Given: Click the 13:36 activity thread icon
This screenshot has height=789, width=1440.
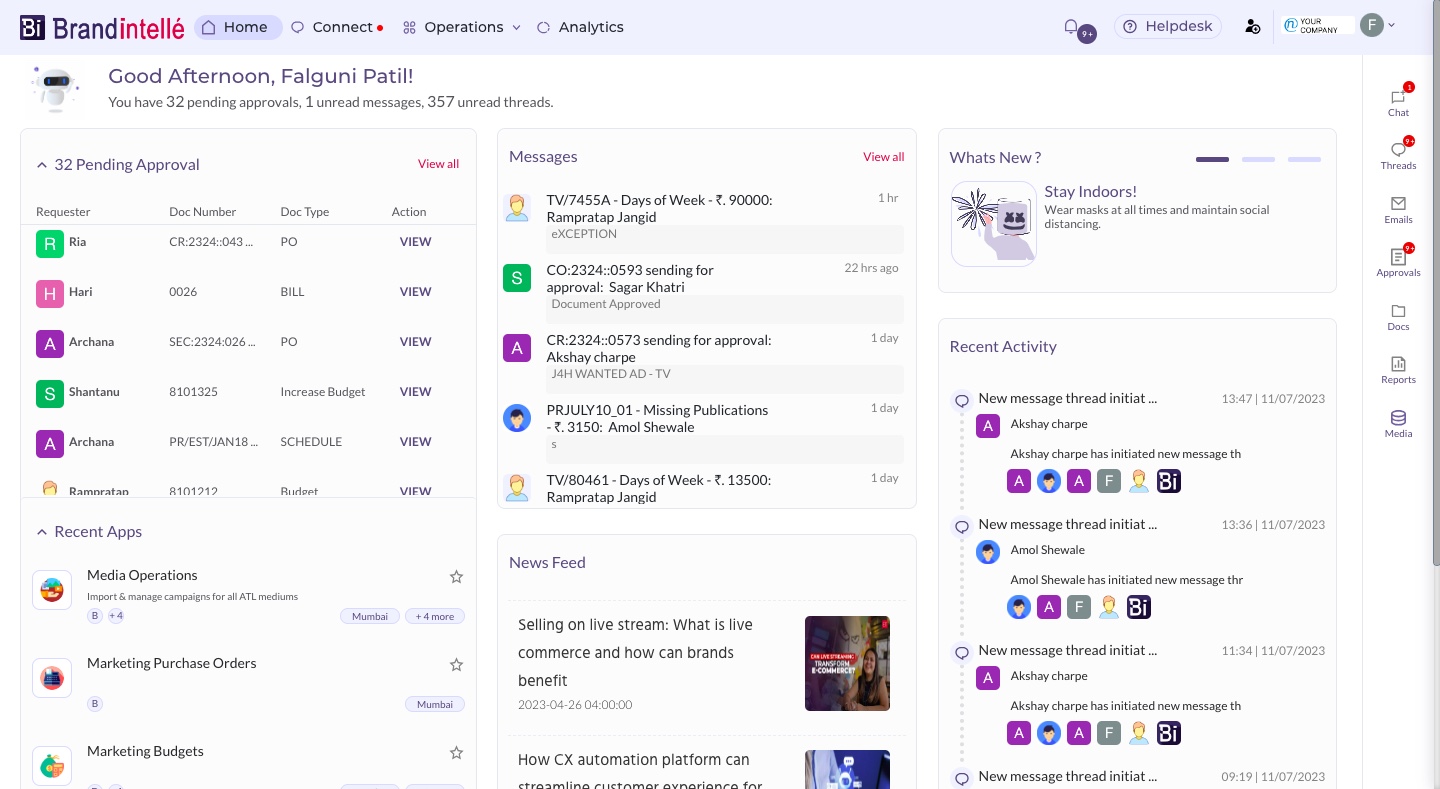Looking at the screenshot, I should (962, 526).
